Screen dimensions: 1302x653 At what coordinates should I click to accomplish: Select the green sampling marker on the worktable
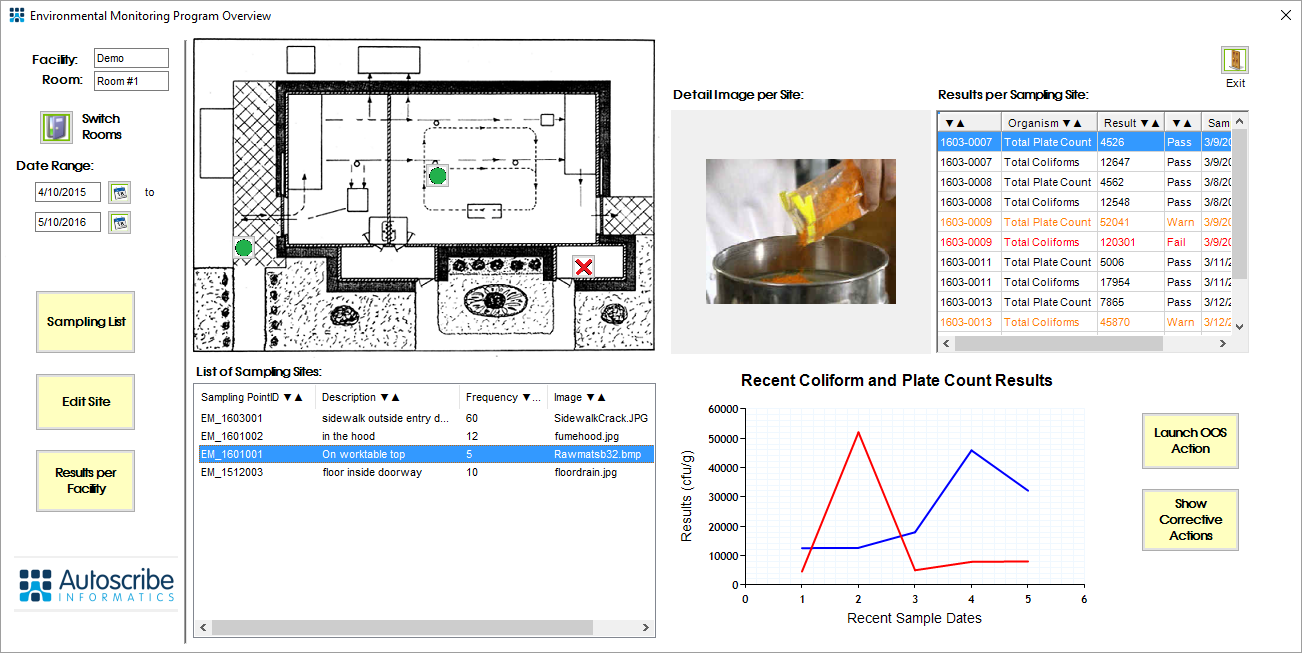437,176
